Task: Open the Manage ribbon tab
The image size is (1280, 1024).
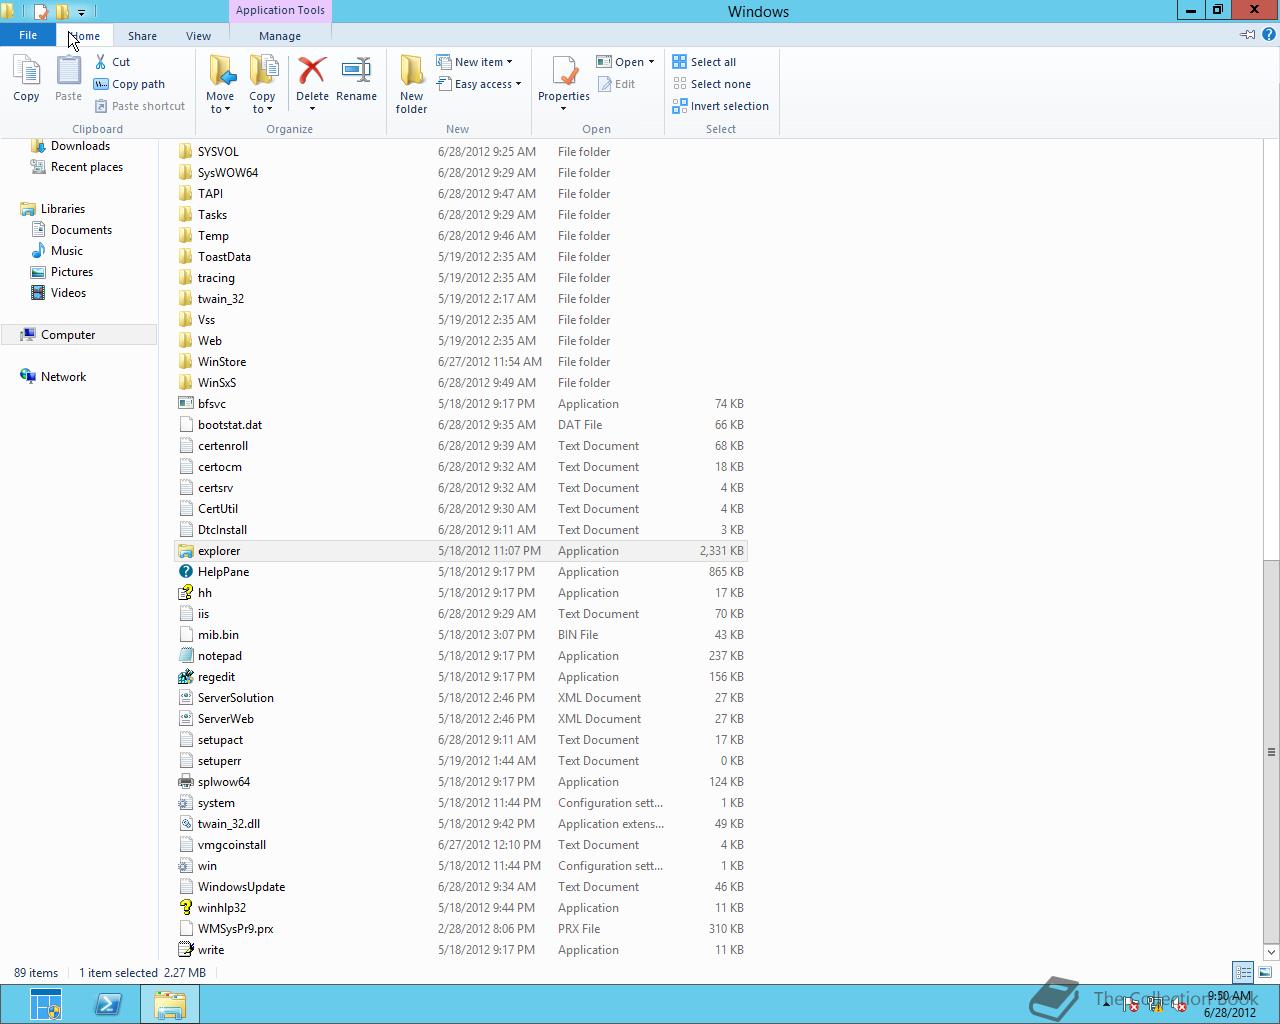Action: (x=280, y=35)
